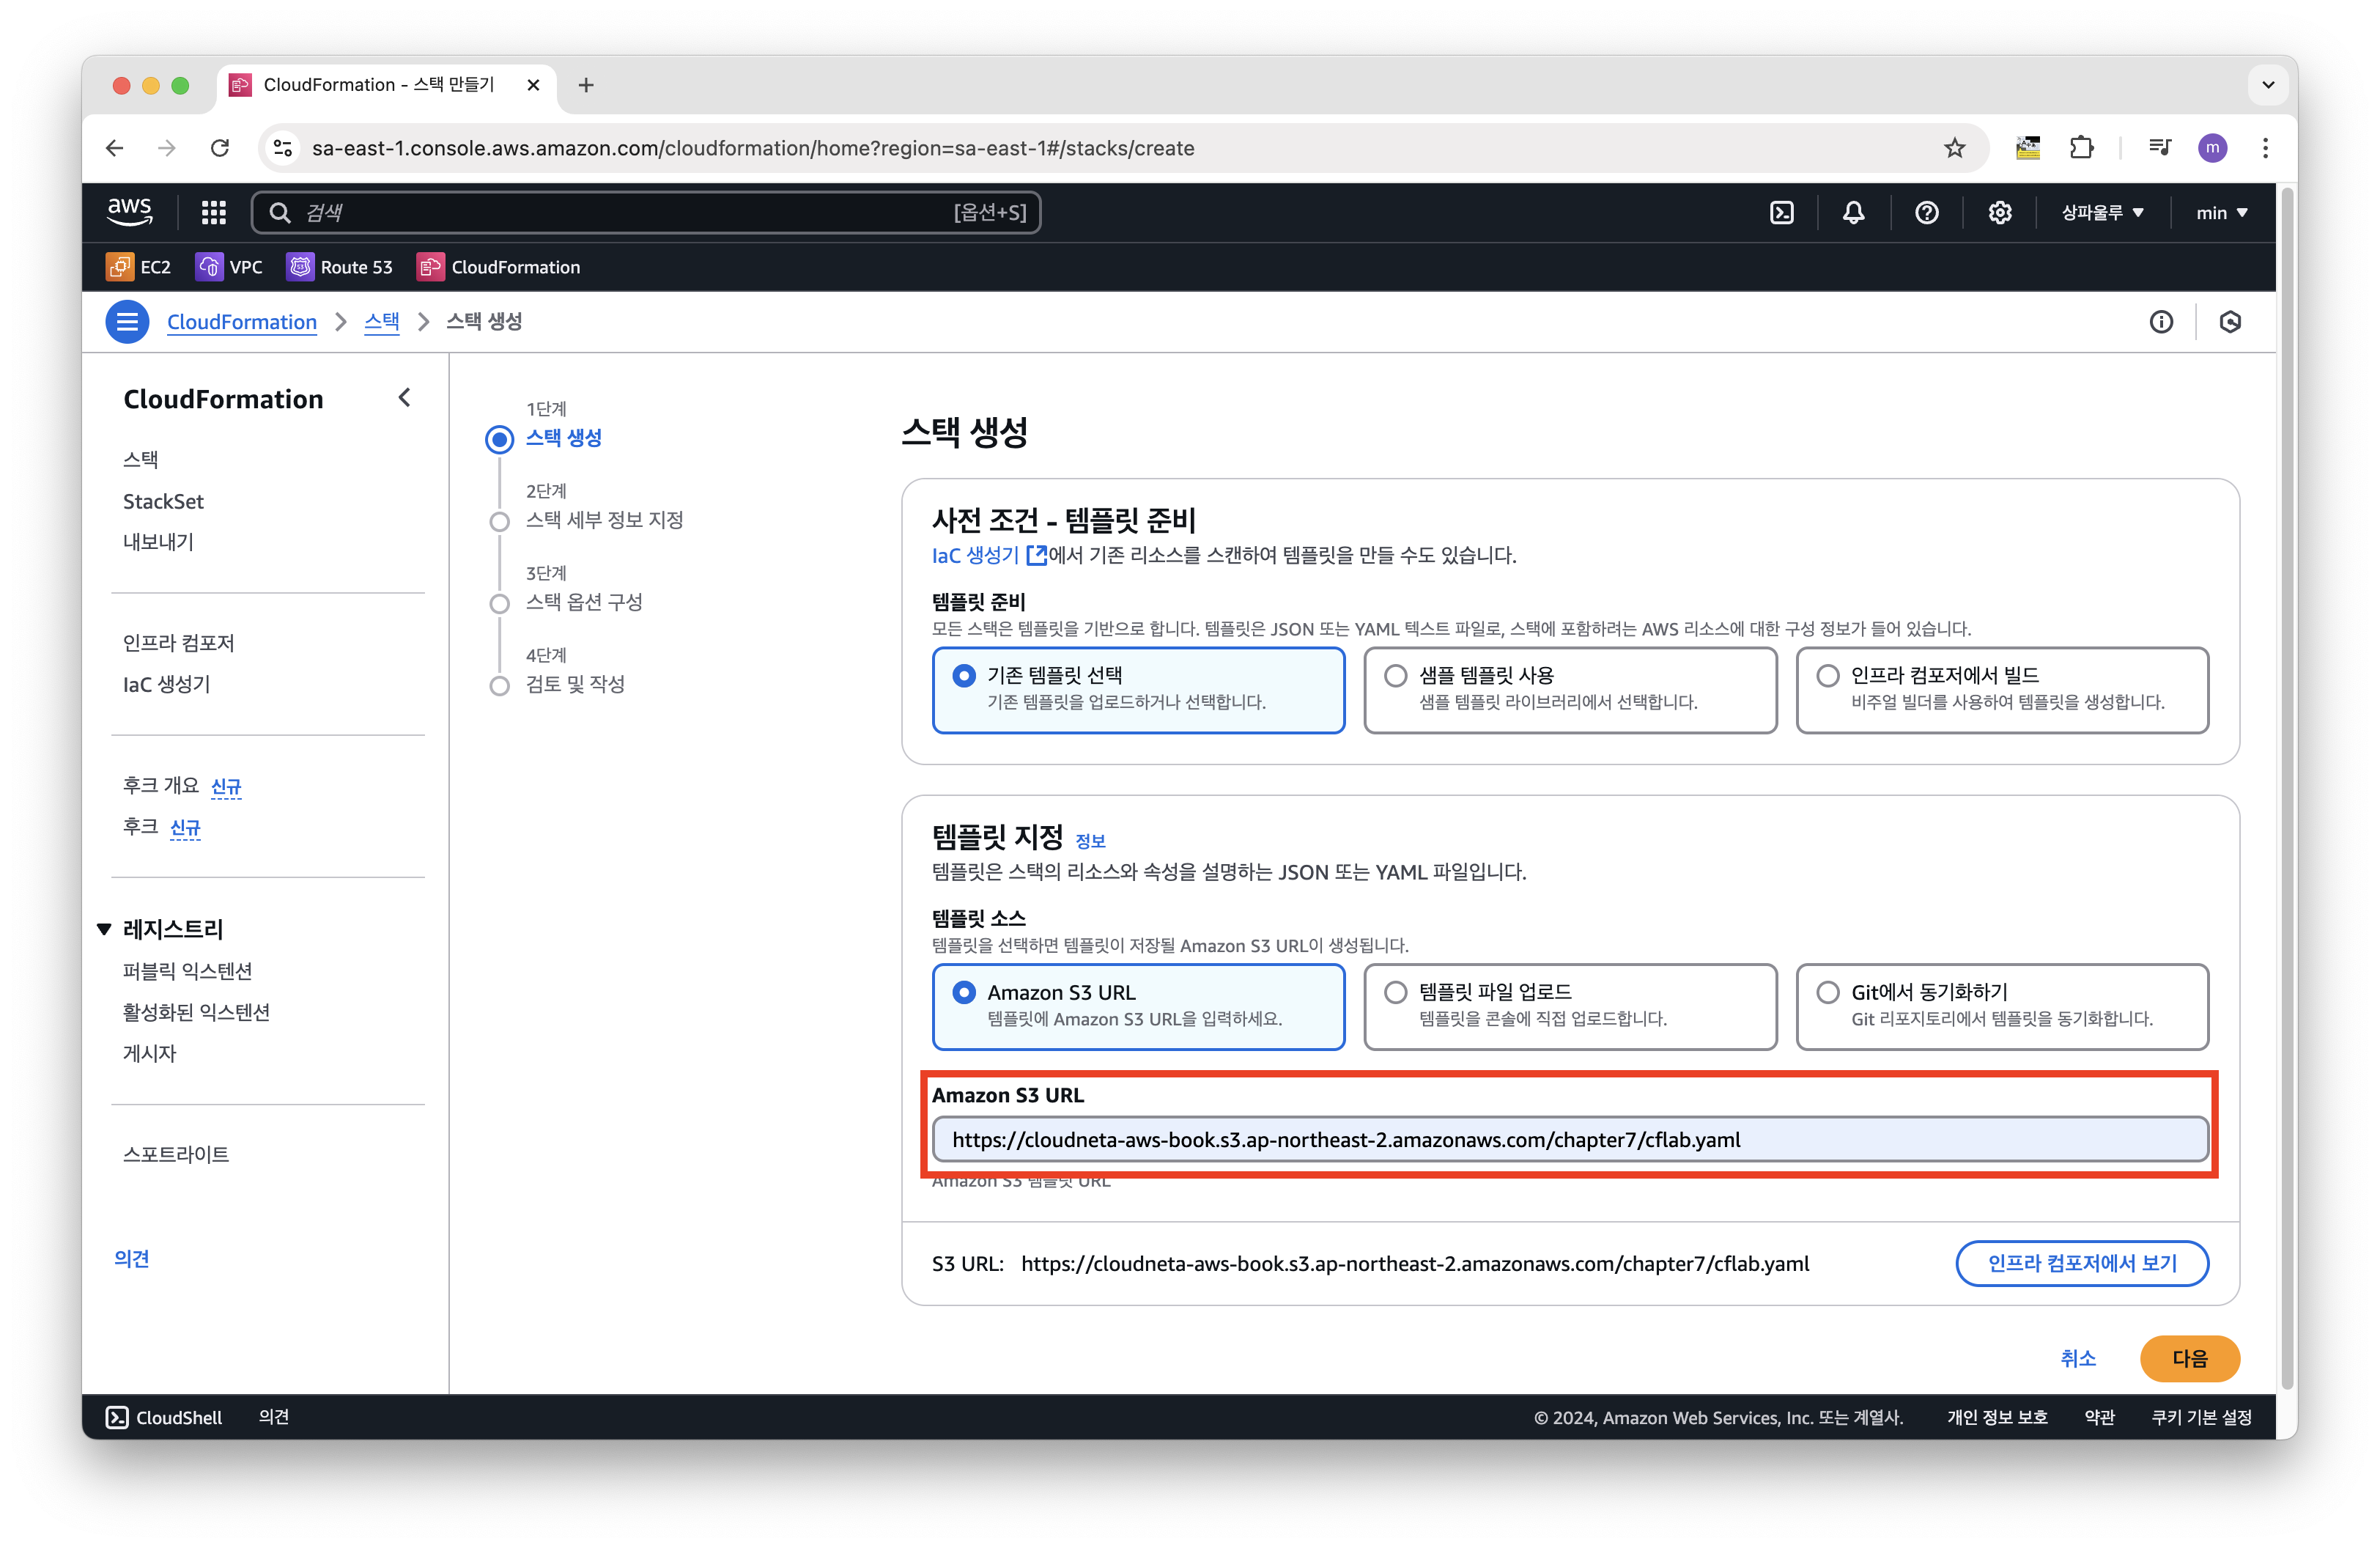Open IaC generator in sidebar
Image resolution: width=2380 pixels, height=1548 pixels.
pos(166,684)
